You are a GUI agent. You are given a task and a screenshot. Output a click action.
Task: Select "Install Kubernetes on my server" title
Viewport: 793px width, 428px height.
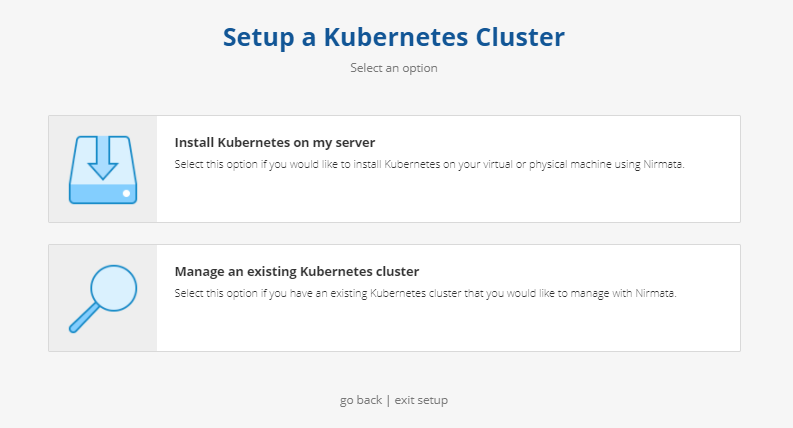[x=275, y=143]
